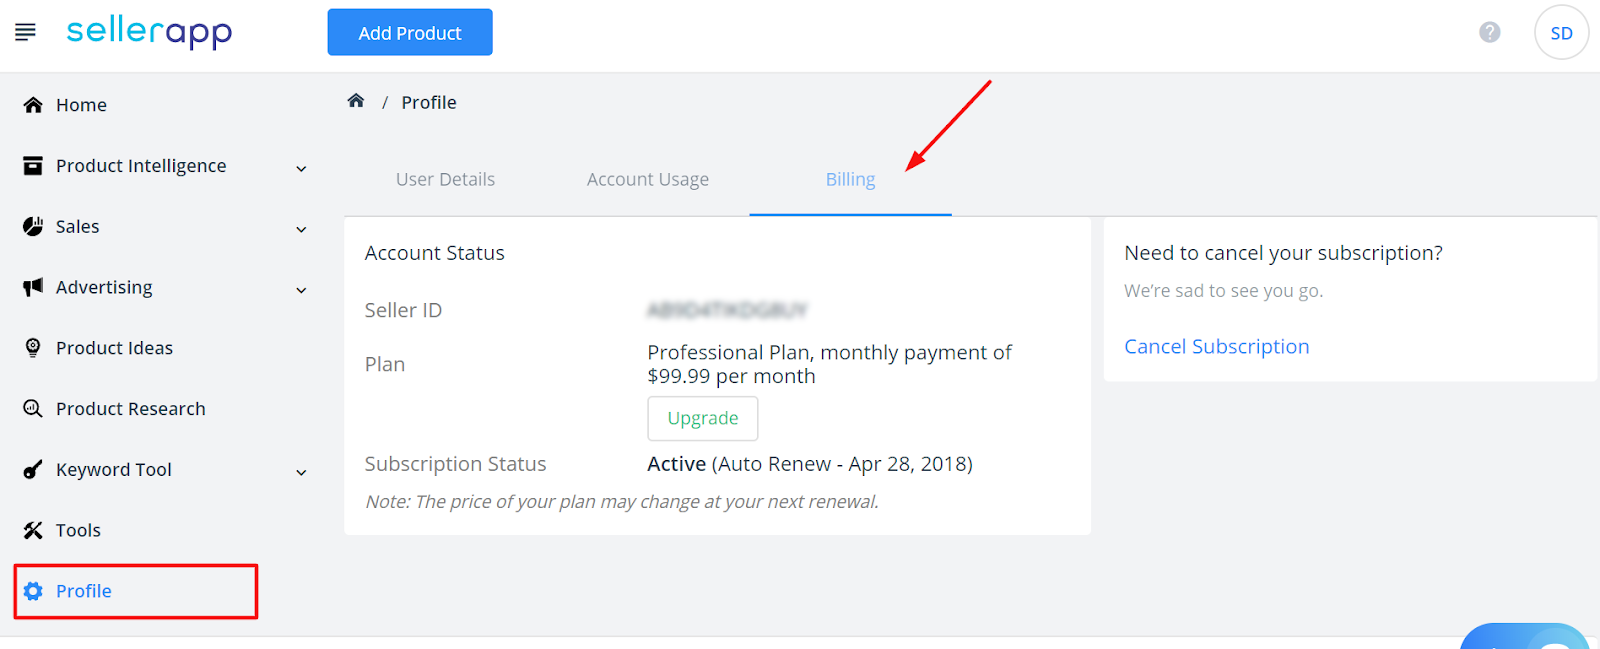Open Product Intelligence menu item

pyautogui.click(x=141, y=166)
